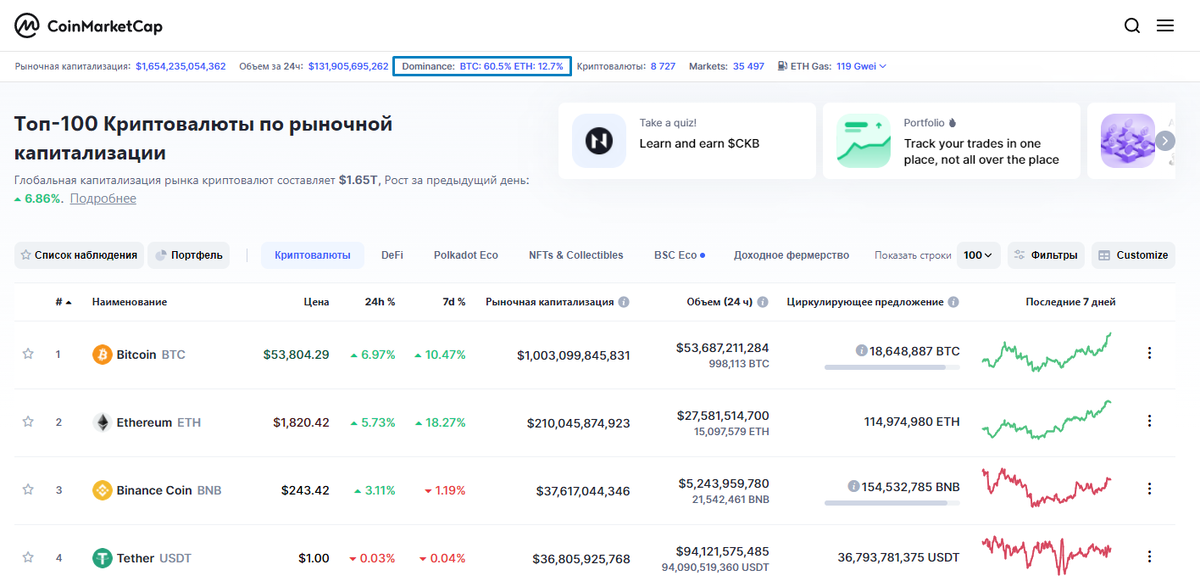Switch to the Polkadot Eco tab
This screenshot has height=587, width=1200.
point(466,255)
